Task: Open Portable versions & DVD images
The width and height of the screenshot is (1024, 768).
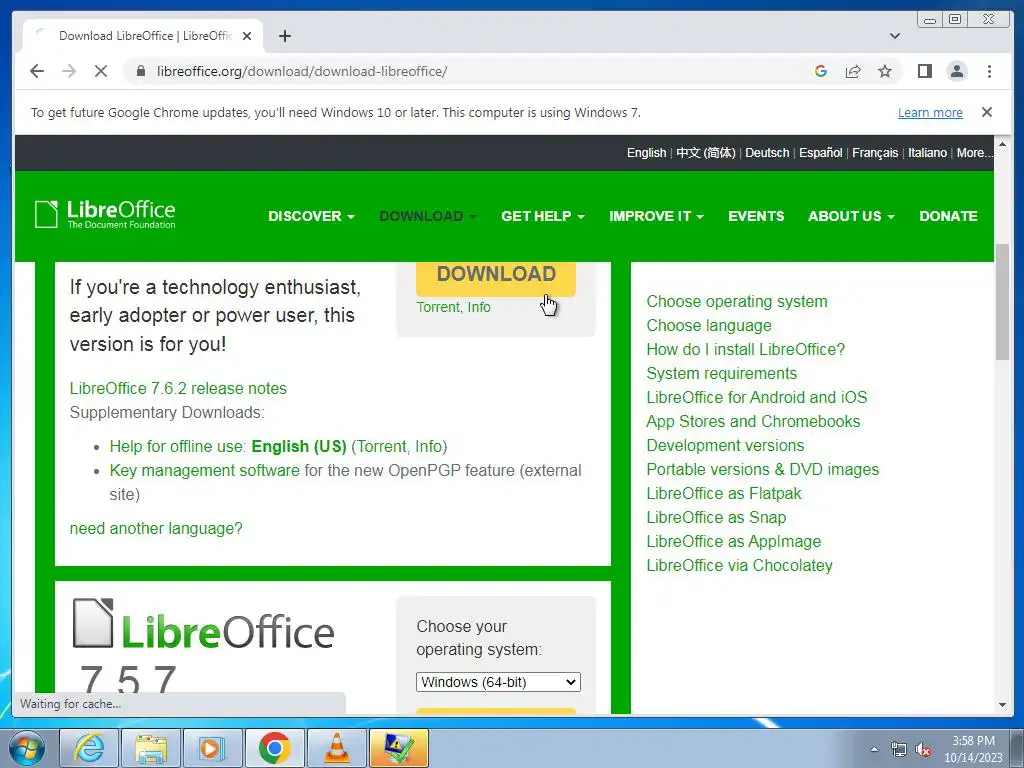Action: pos(762,470)
